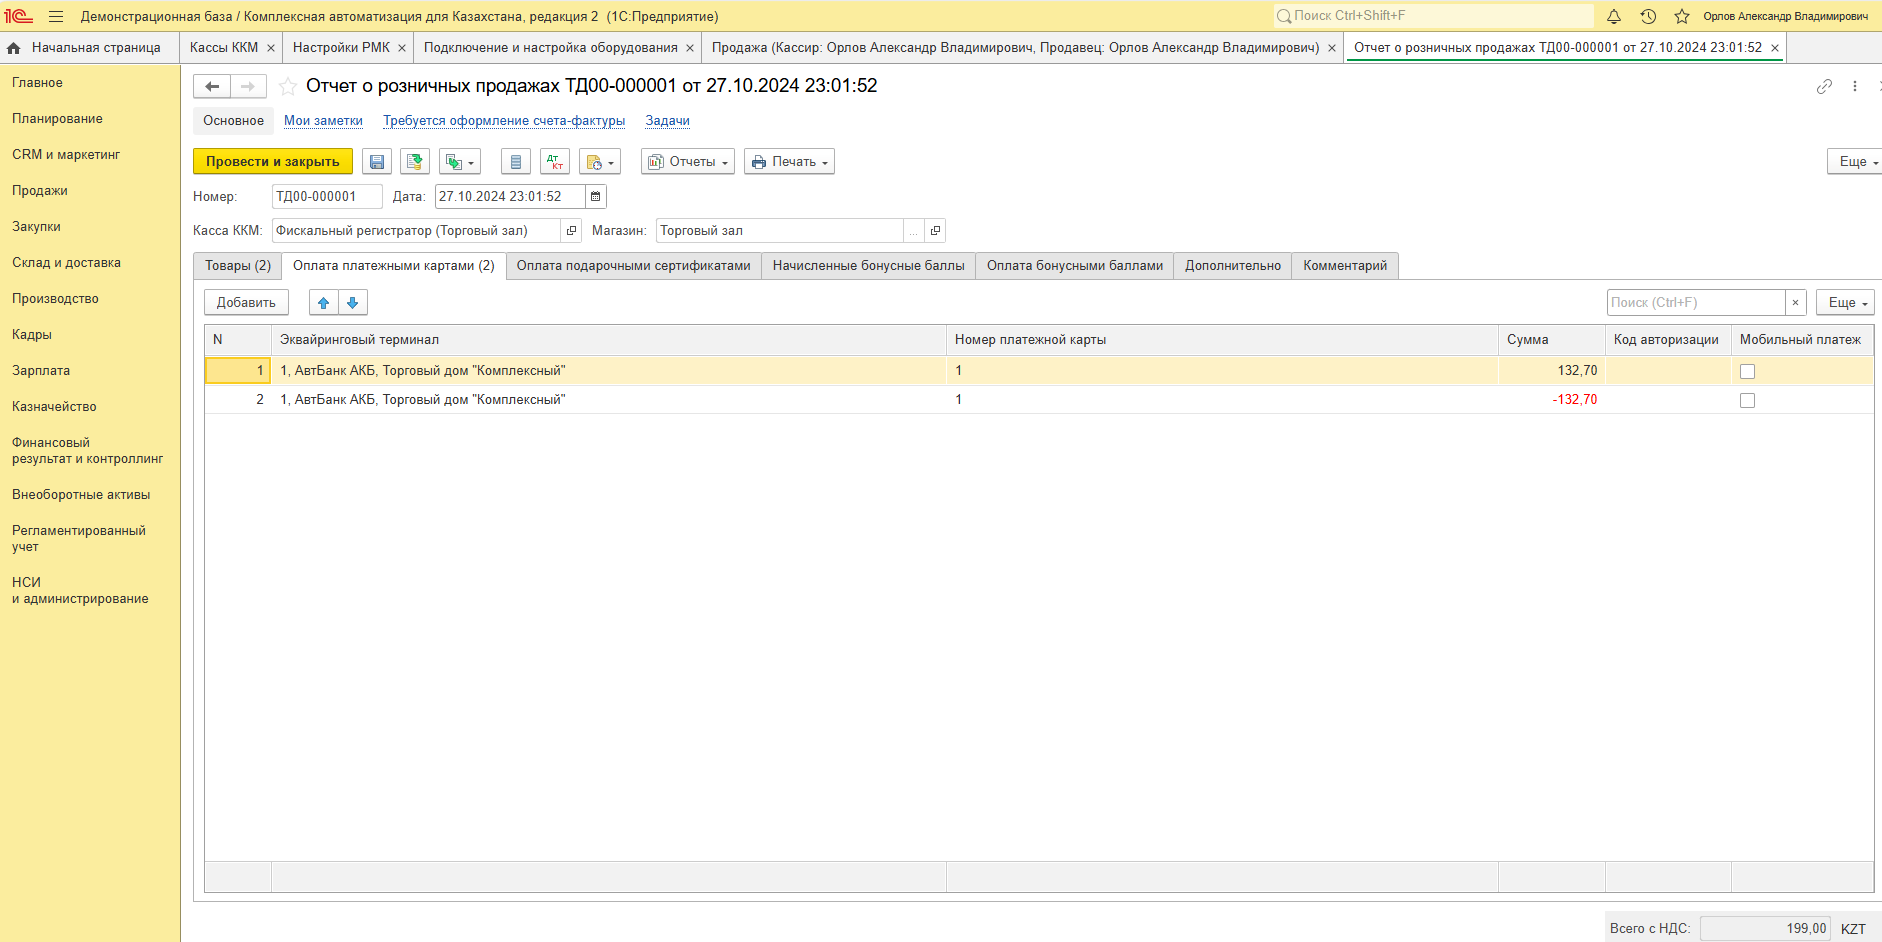Click Провести и закрыть button
The width and height of the screenshot is (1882, 942).
point(272,162)
